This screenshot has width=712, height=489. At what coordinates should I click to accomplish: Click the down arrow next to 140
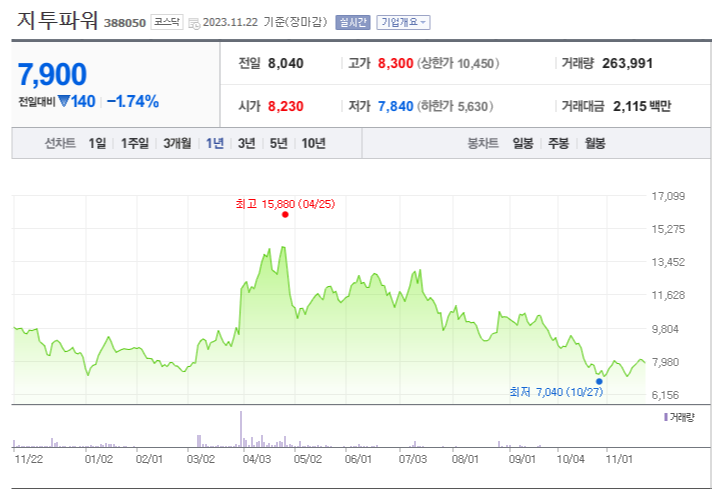pyautogui.click(x=64, y=100)
